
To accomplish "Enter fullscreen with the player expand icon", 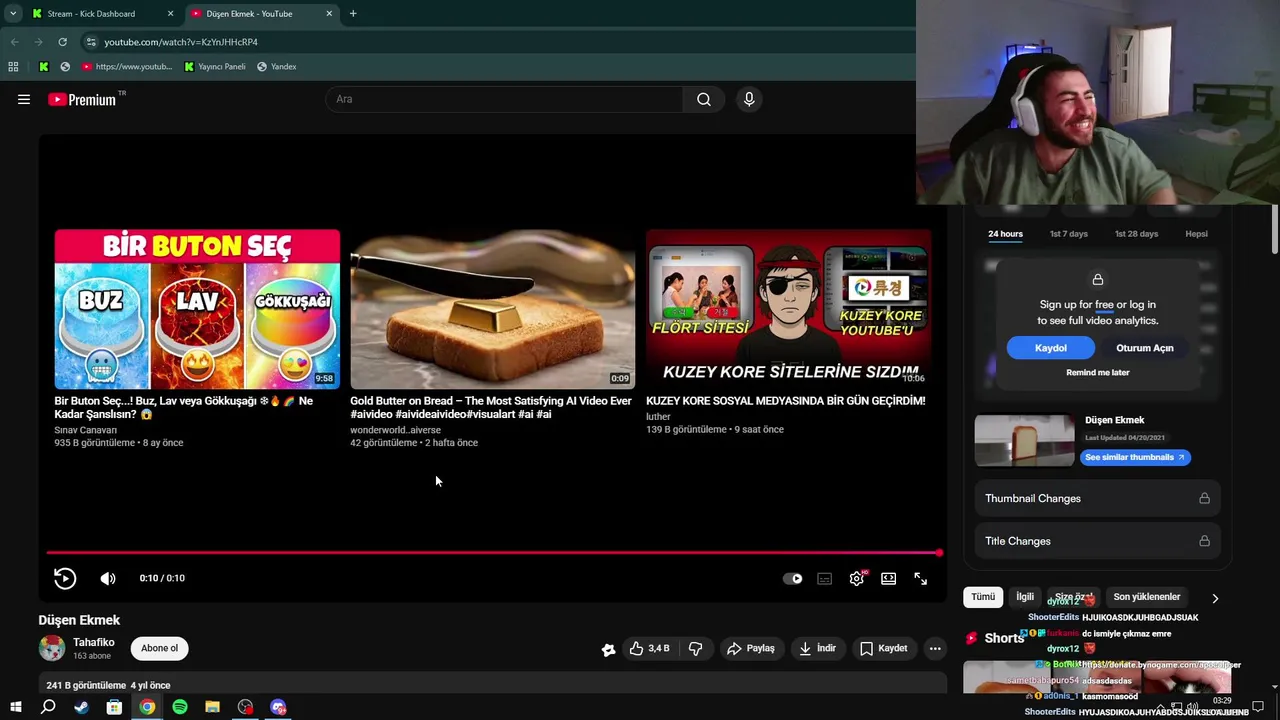I will pyautogui.click(x=921, y=578).
